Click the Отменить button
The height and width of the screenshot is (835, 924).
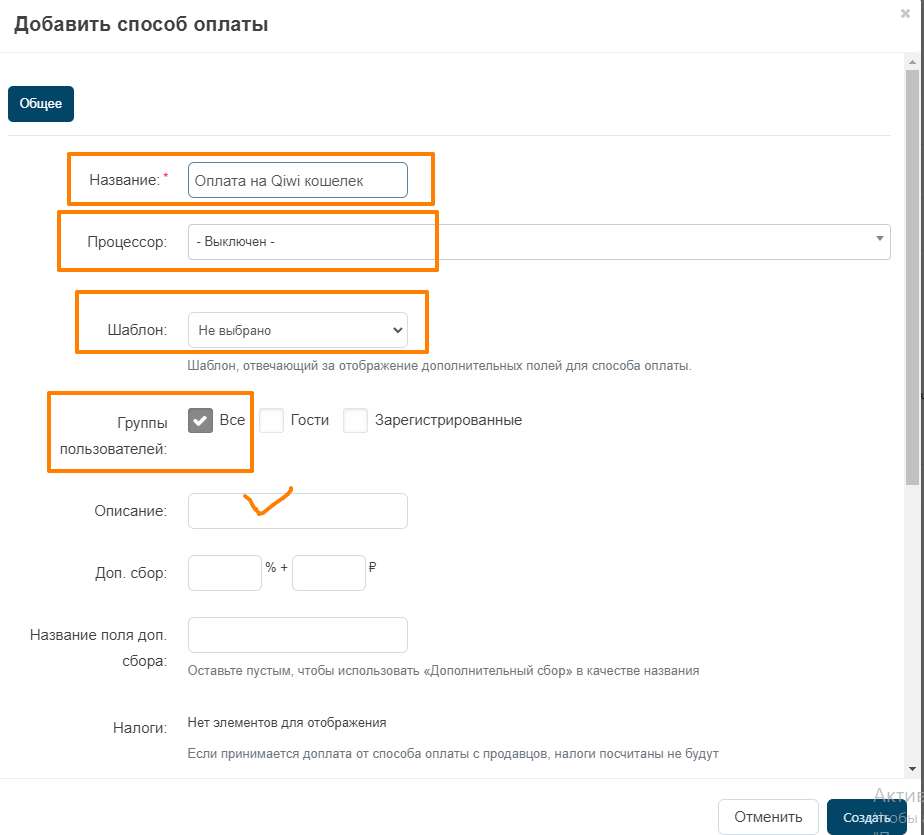768,817
